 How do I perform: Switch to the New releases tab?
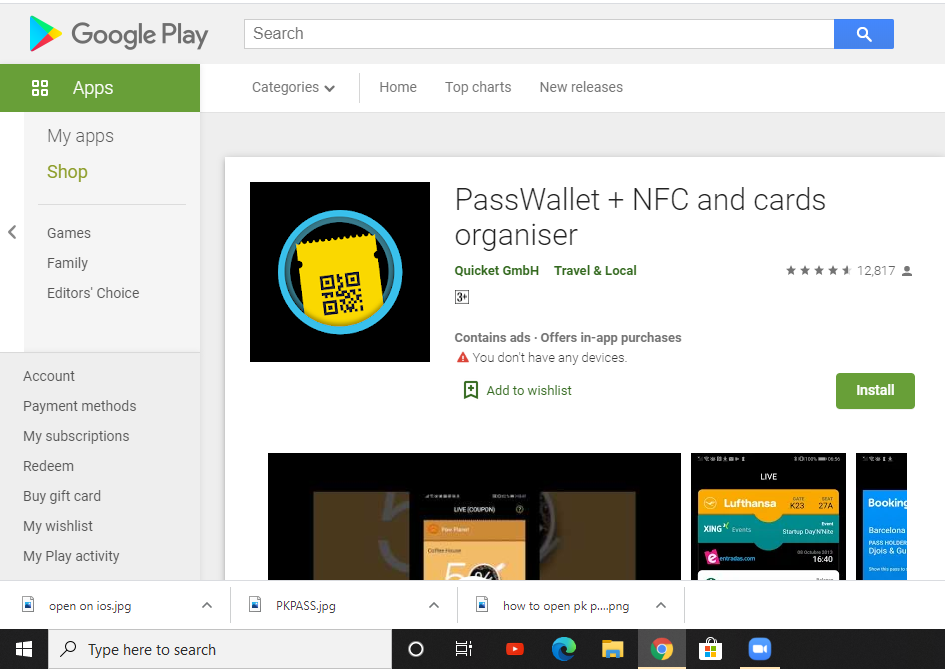[581, 87]
